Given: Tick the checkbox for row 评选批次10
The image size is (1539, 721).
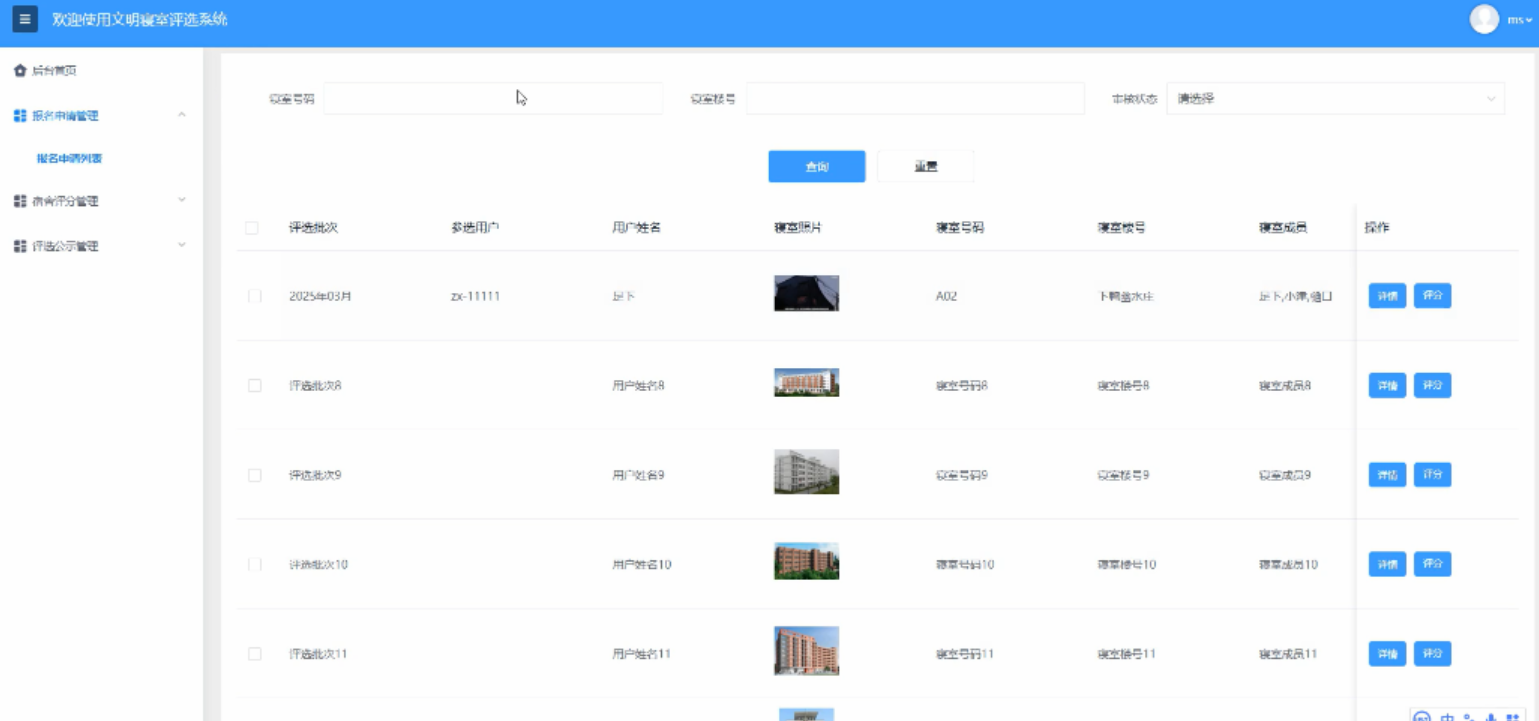Looking at the screenshot, I should click(255, 565).
